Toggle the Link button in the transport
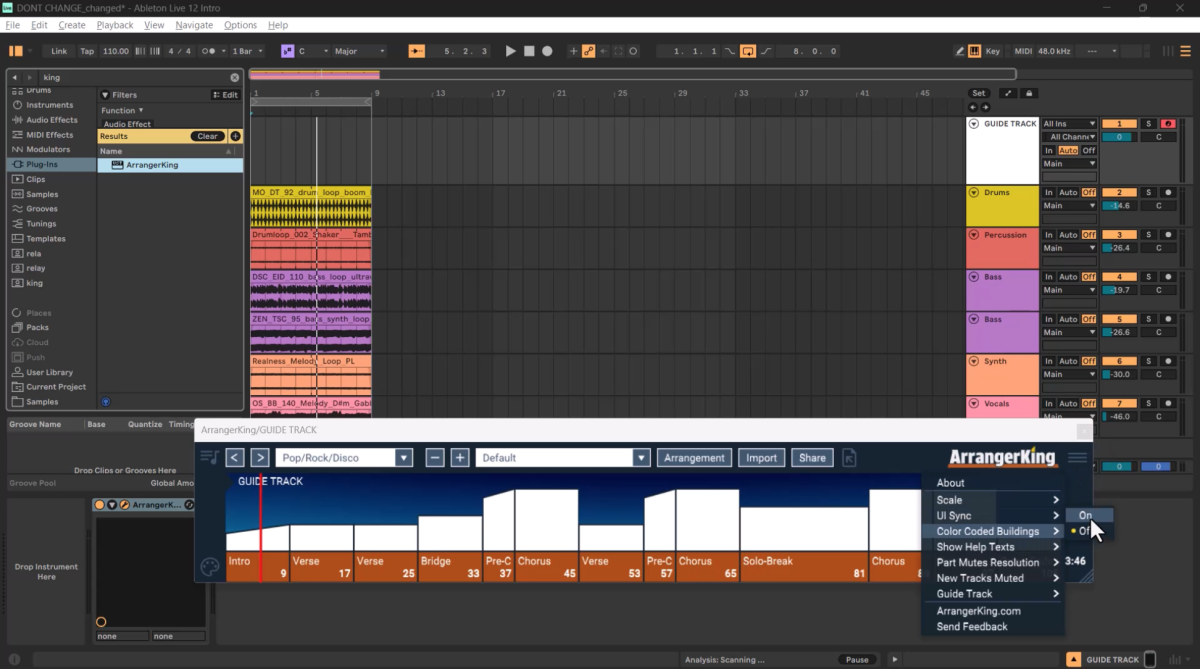 [x=60, y=51]
